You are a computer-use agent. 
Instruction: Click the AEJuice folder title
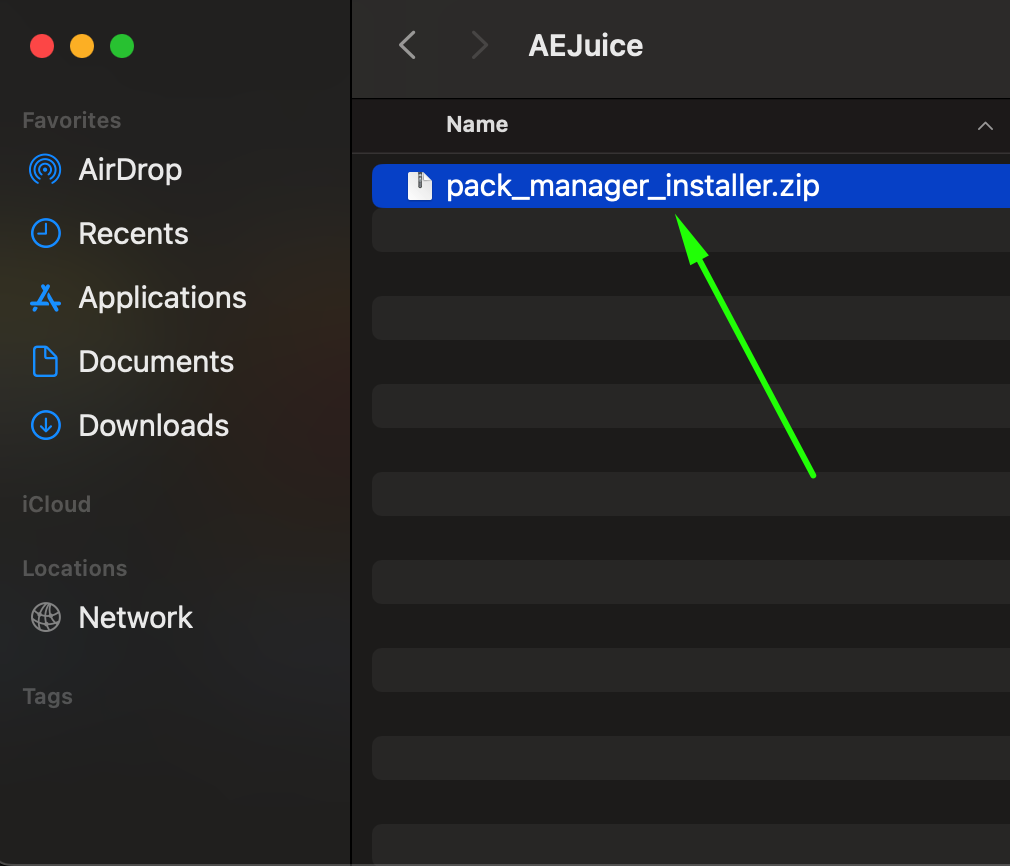coord(585,45)
